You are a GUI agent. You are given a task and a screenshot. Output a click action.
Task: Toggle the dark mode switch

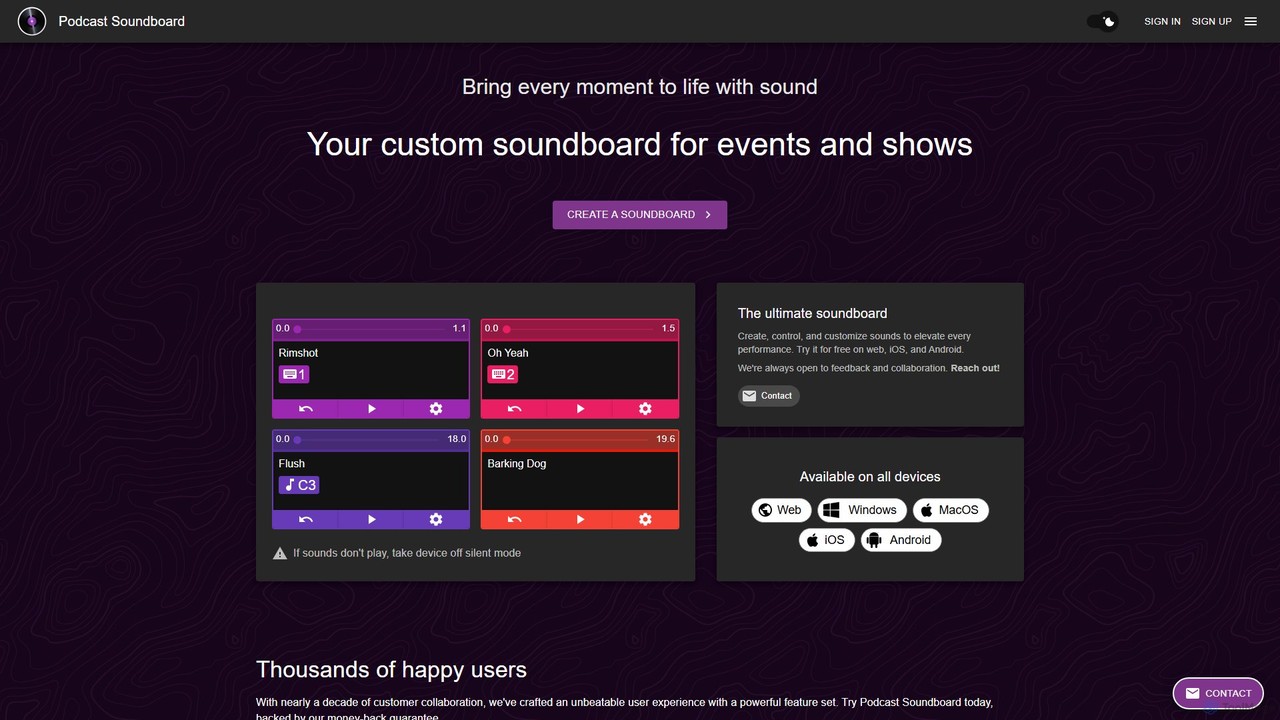[1103, 21]
